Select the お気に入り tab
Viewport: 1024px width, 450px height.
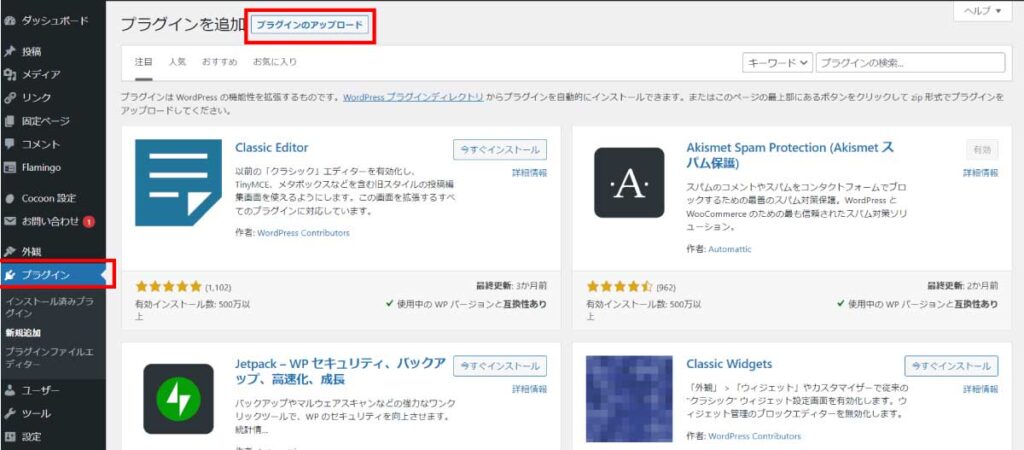pyautogui.click(x=275, y=62)
